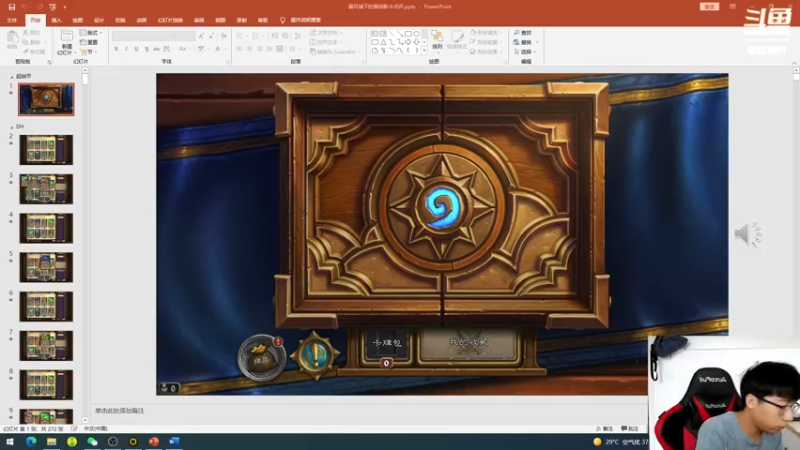Open the text Highlight Color picker
Image resolution: width=800 pixels, height=450 pixels.
pyautogui.click(x=203, y=49)
